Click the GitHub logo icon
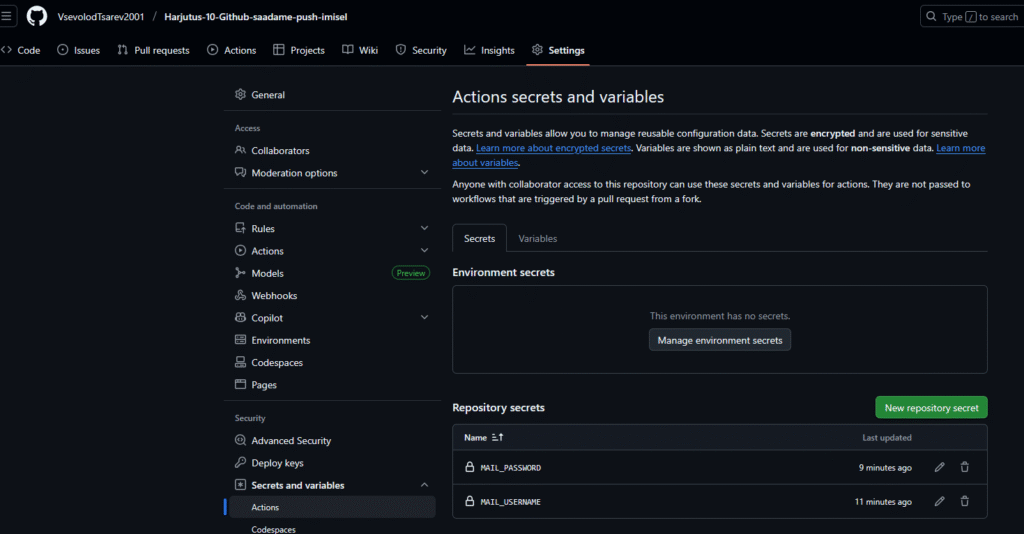1024x534 pixels. (x=37, y=17)
